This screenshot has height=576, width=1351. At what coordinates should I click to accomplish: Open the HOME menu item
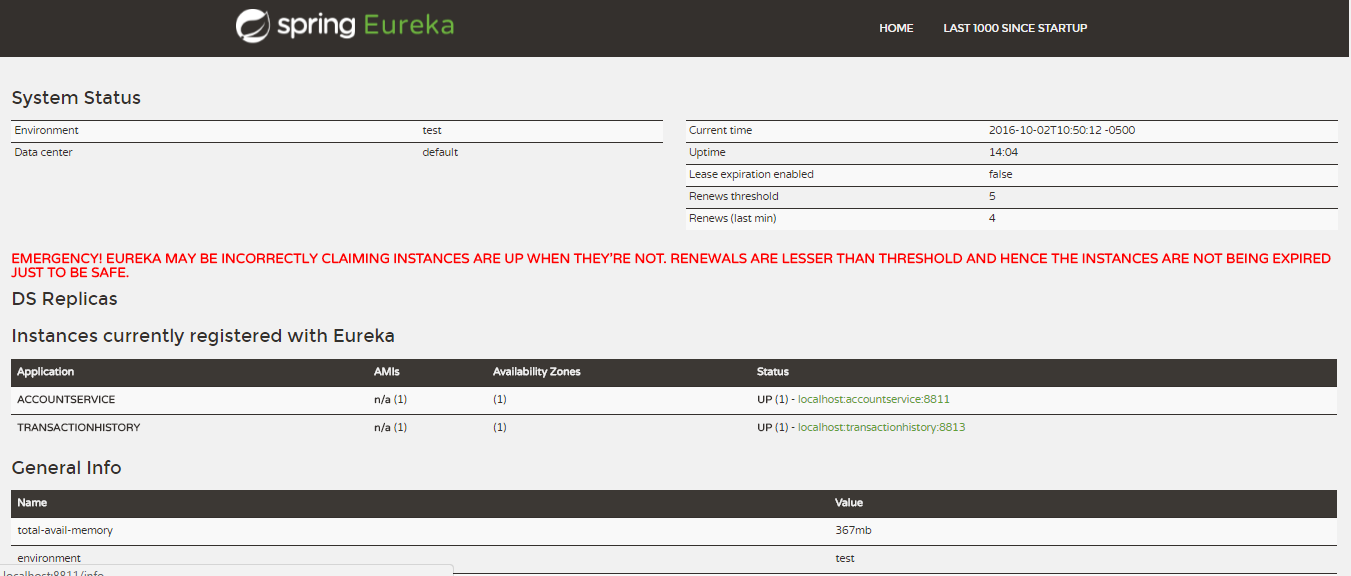[x=896, y=28]
